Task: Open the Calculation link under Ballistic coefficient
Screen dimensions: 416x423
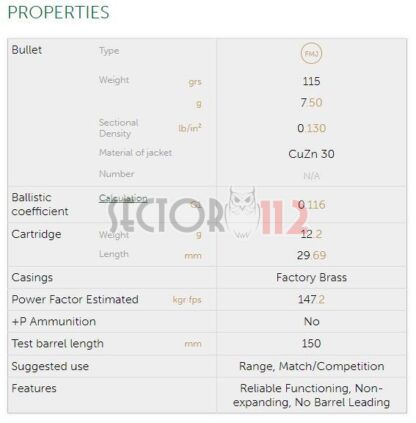Action: 123,198
